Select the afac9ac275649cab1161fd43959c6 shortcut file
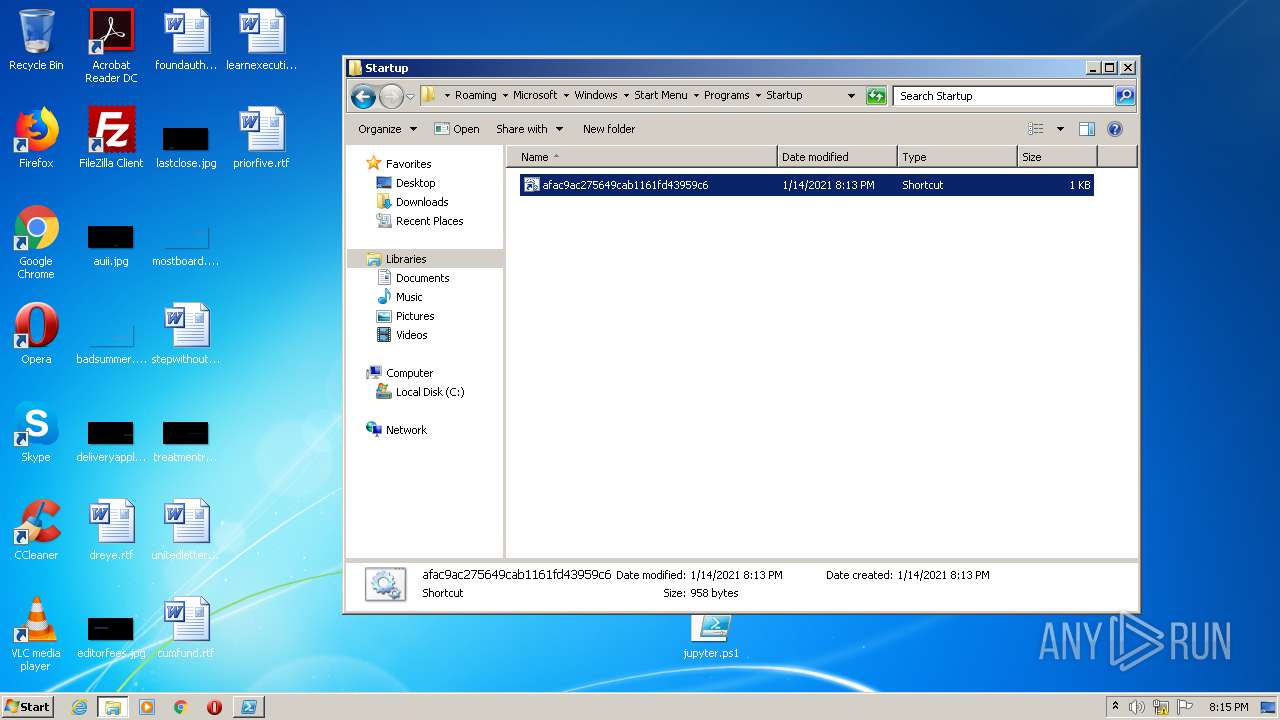The height and width of the screenshot is (720, 1280). [806, 185]
